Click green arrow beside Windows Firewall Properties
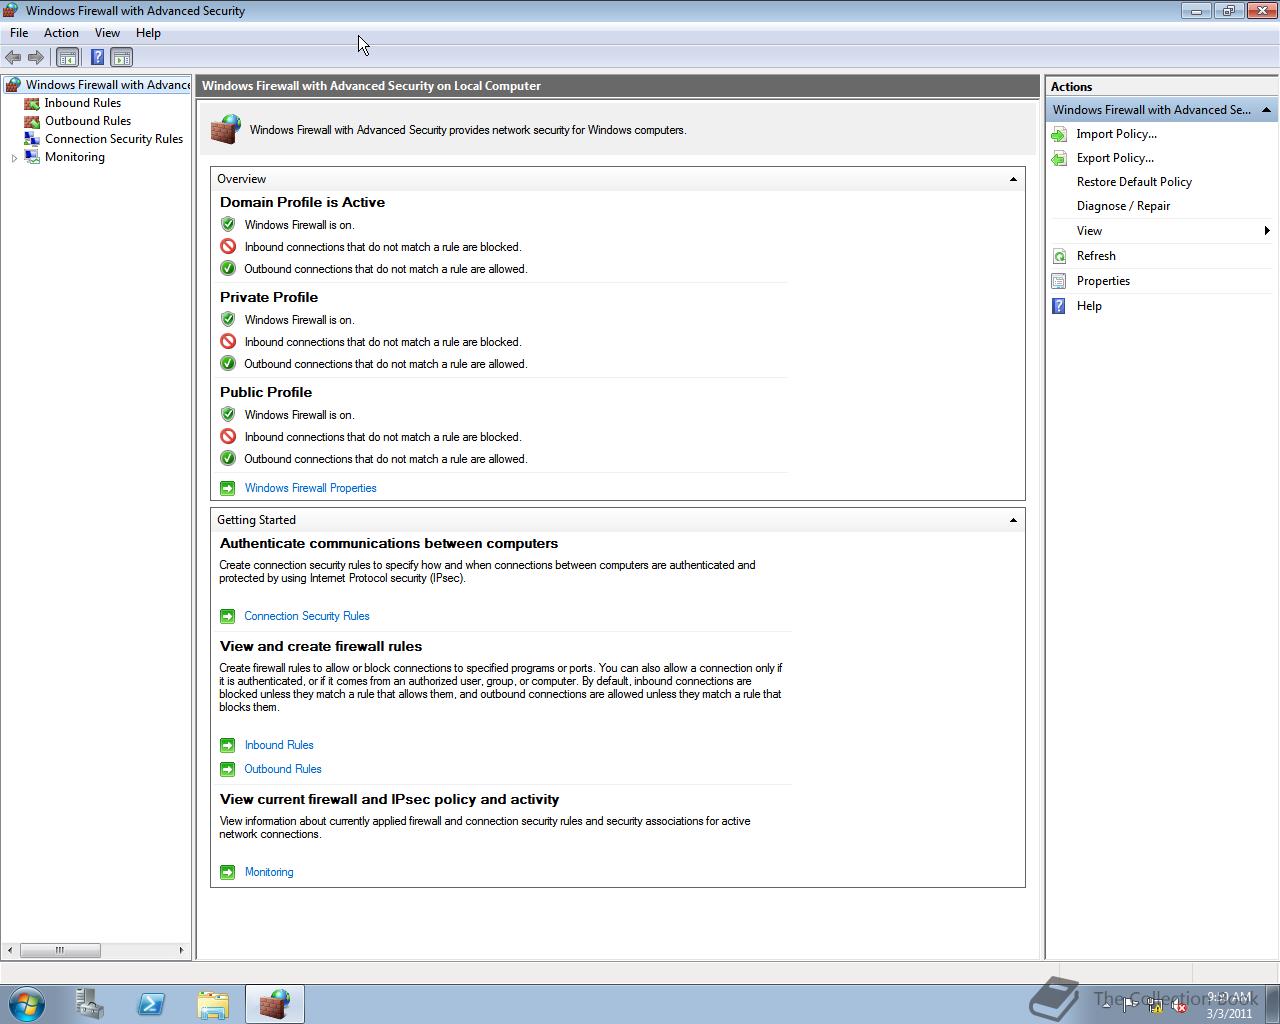 coord(227,488)
